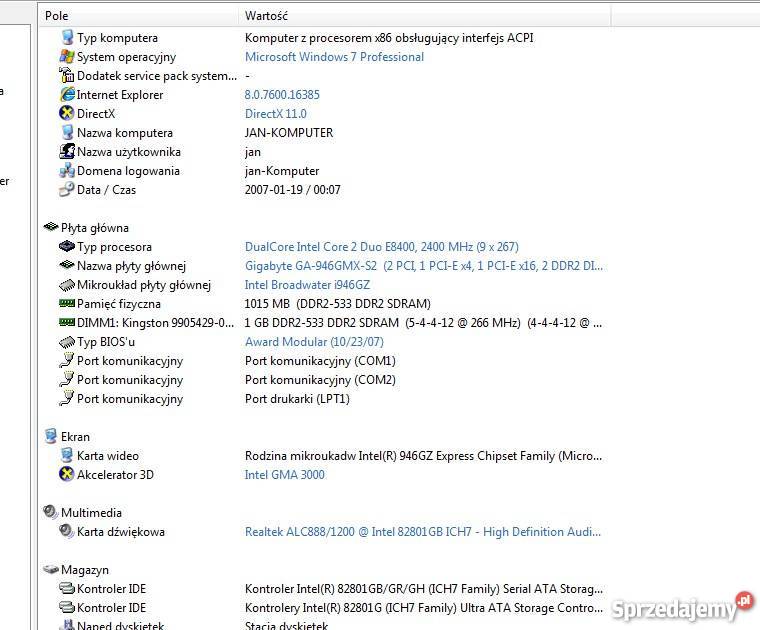
Task: Select the Typ komputera field label
Action: [117, 38]
